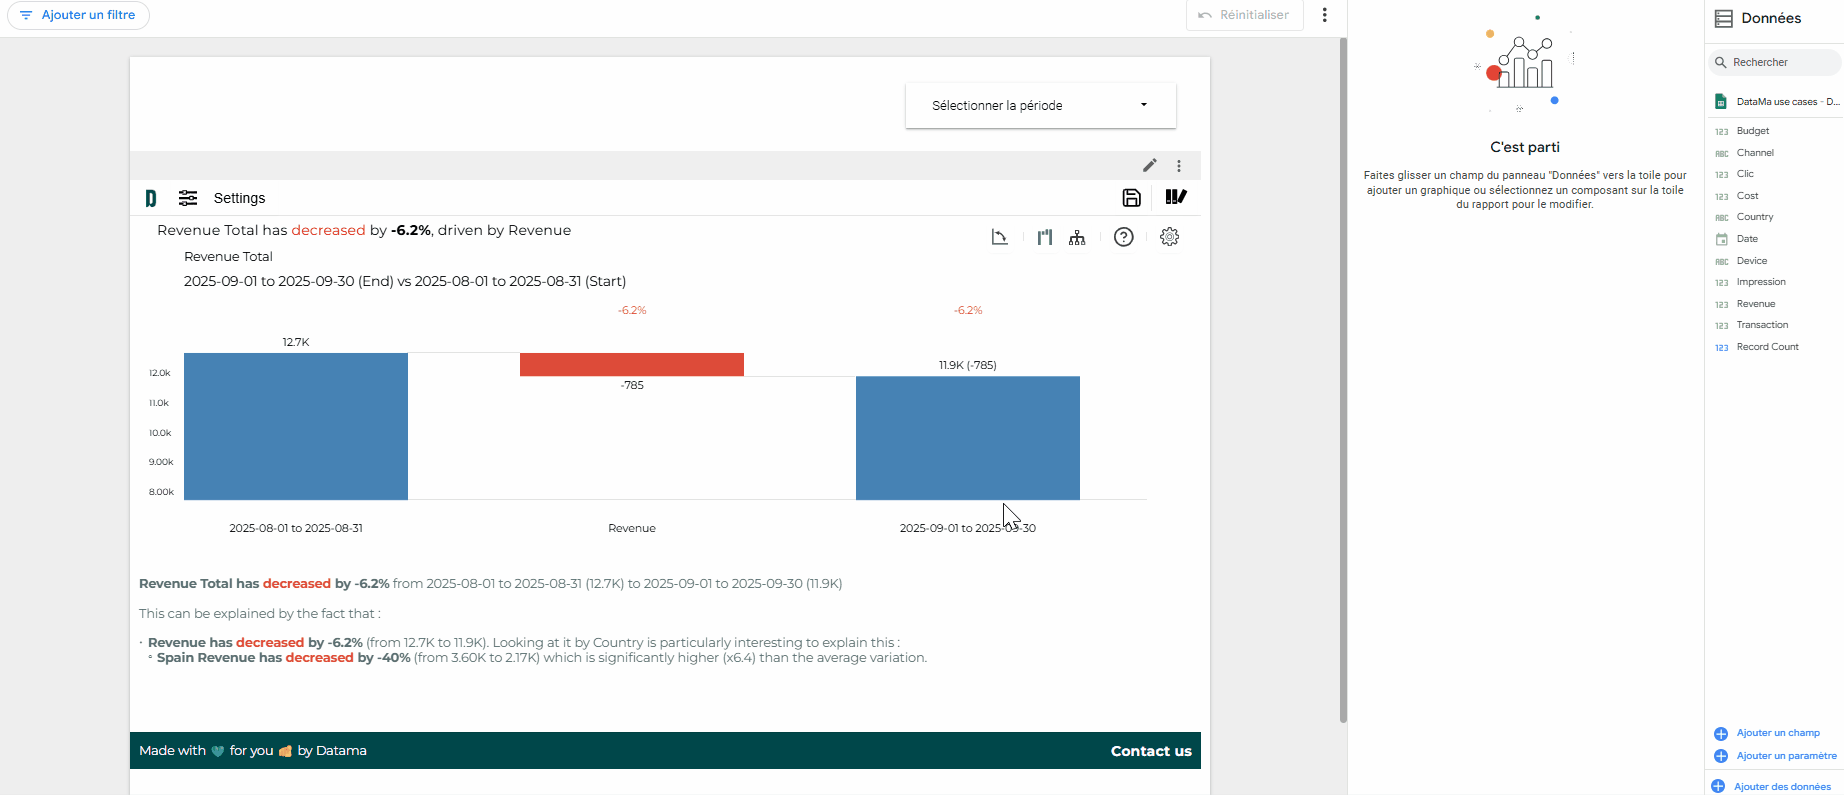Click the Données panel header icon
The image size is (1844, 795).
(x=1723, y=18)
